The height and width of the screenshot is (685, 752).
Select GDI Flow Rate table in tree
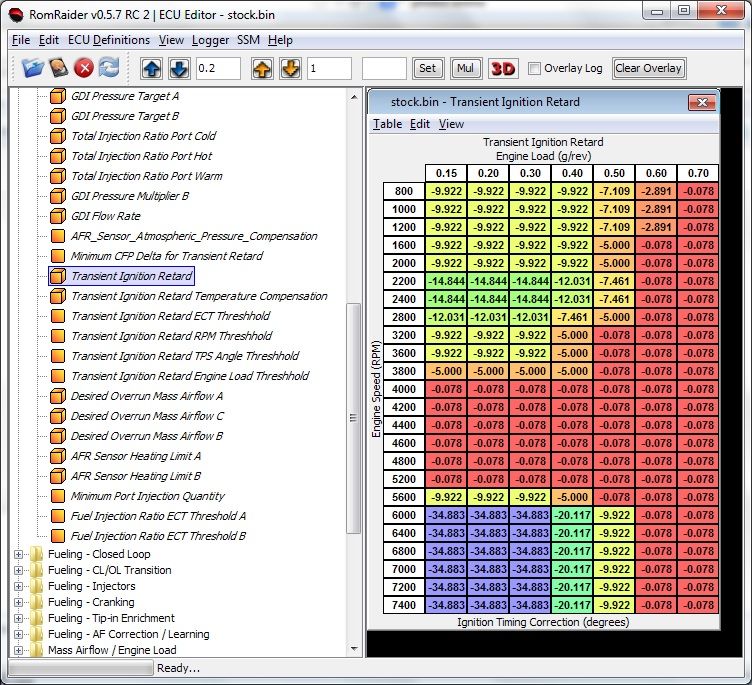point(105,216)
